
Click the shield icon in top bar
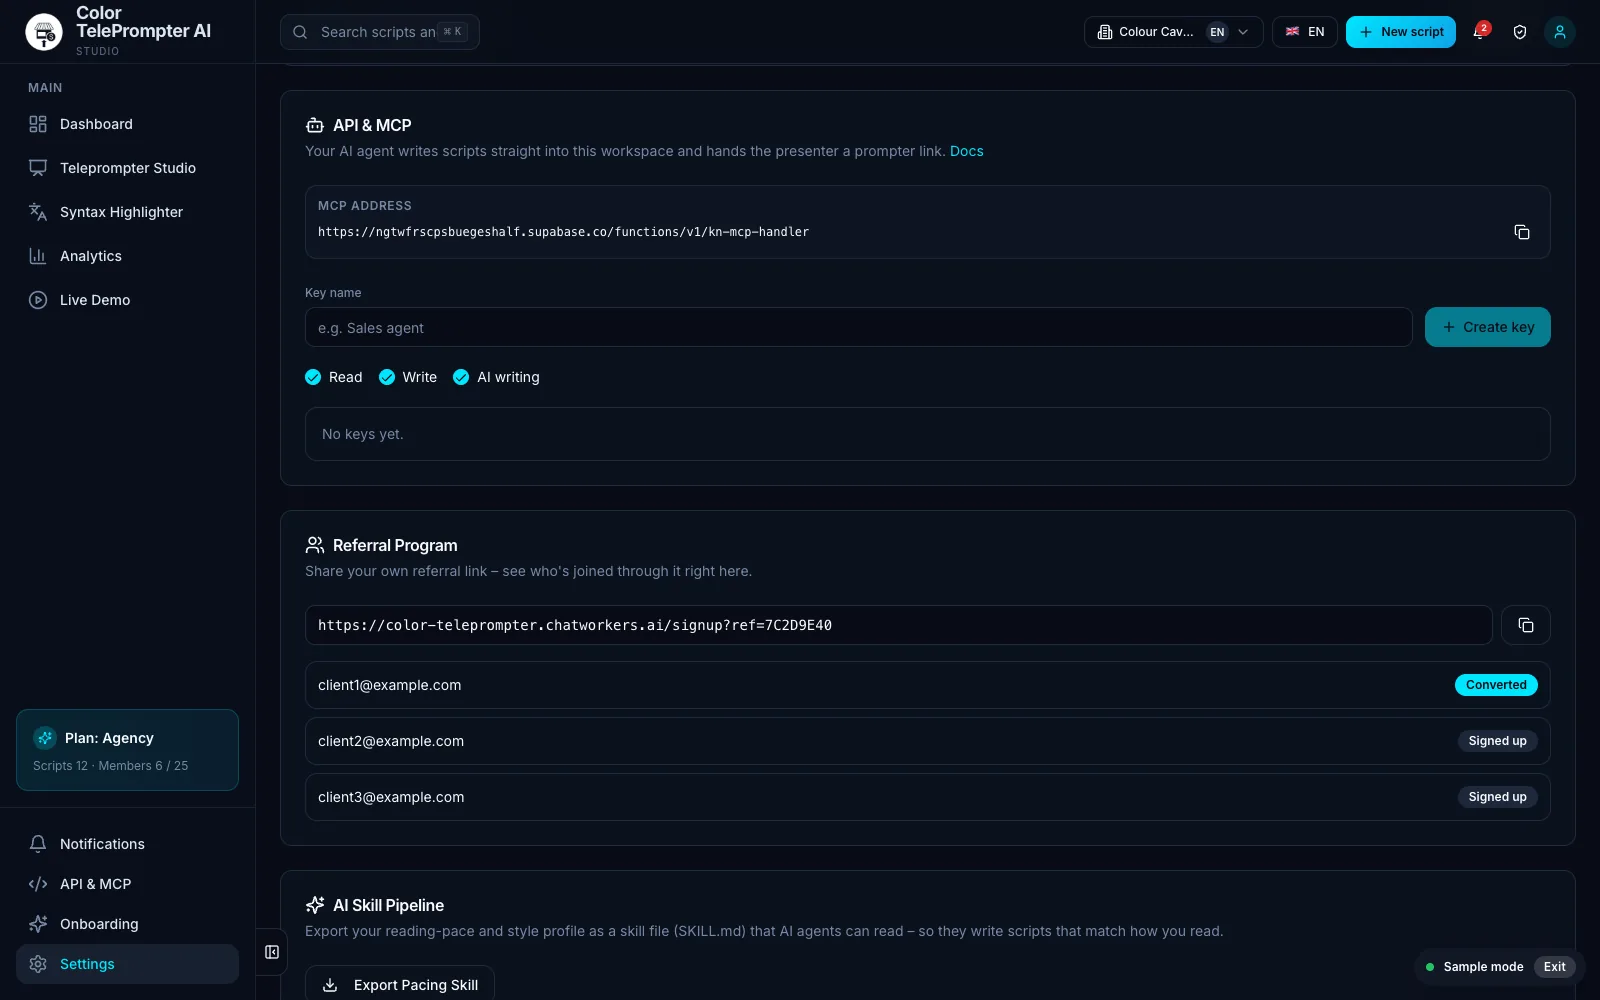coord(1520,32)
